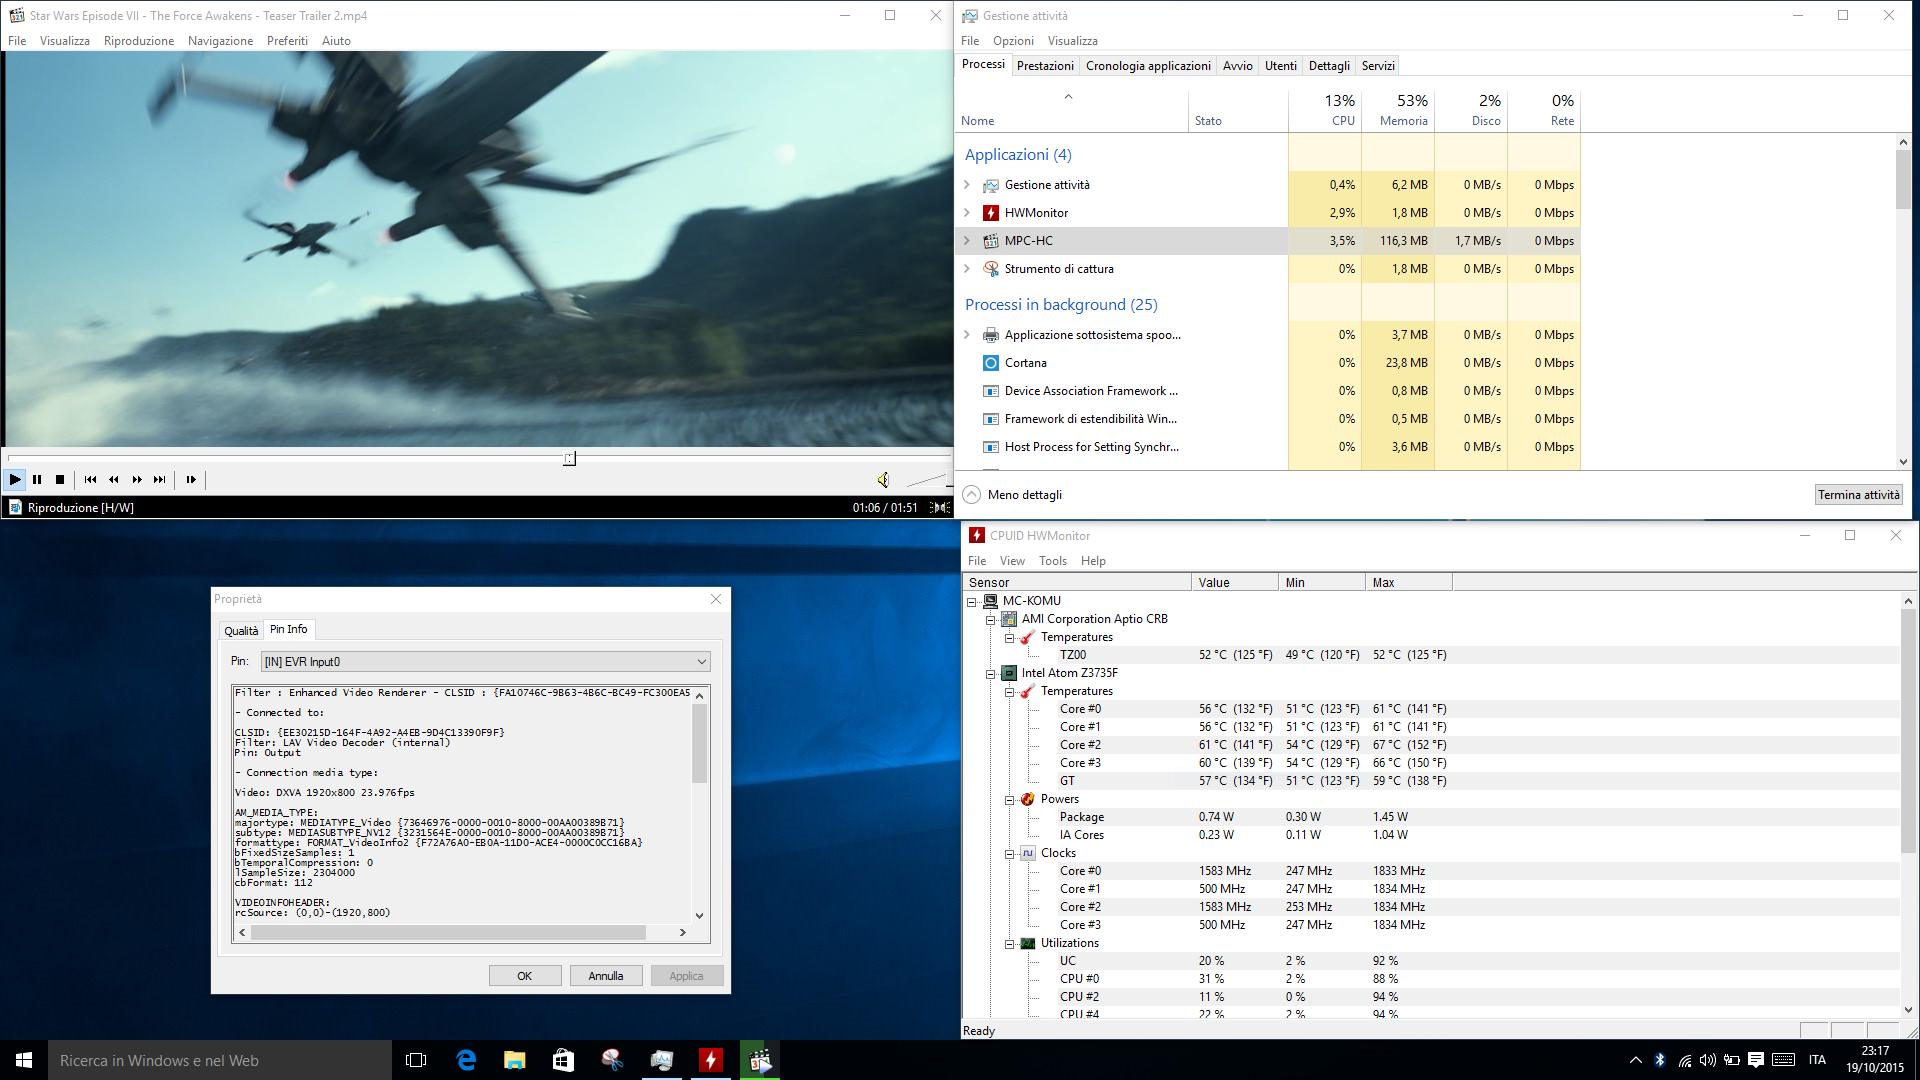
Task: Open the Tools menu in HWMonitor
Action: (1052, 561)
